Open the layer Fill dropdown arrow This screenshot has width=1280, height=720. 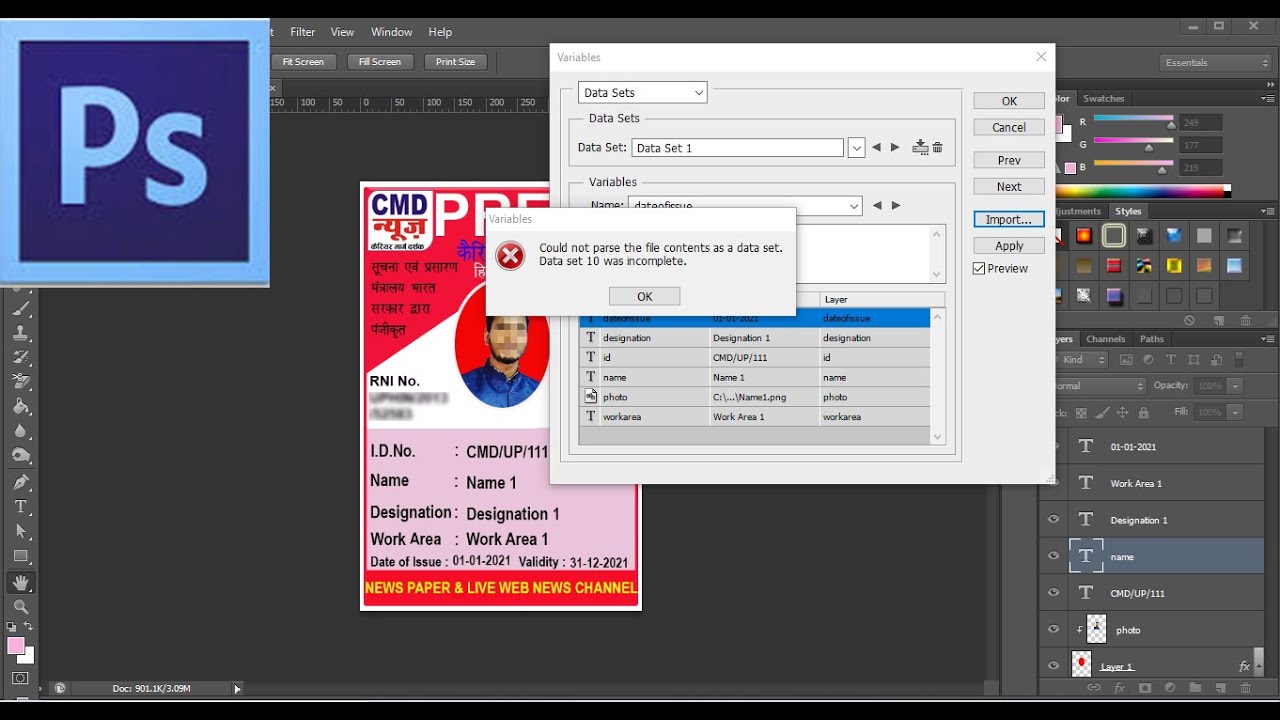1237,412
